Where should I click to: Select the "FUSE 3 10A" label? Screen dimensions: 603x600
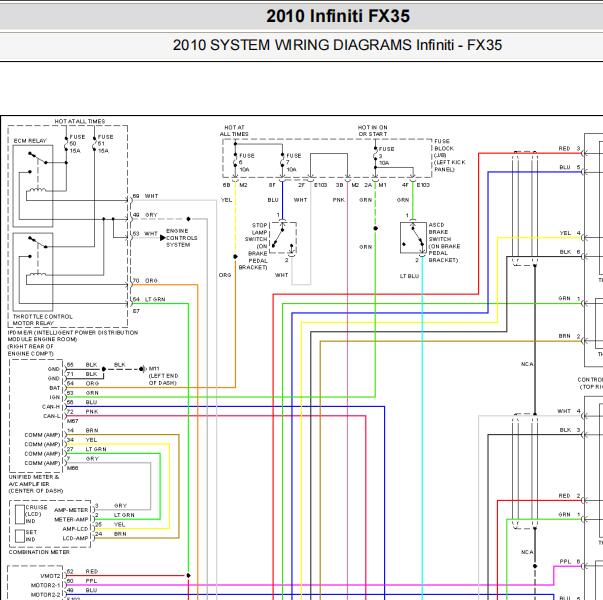point(386,156)
